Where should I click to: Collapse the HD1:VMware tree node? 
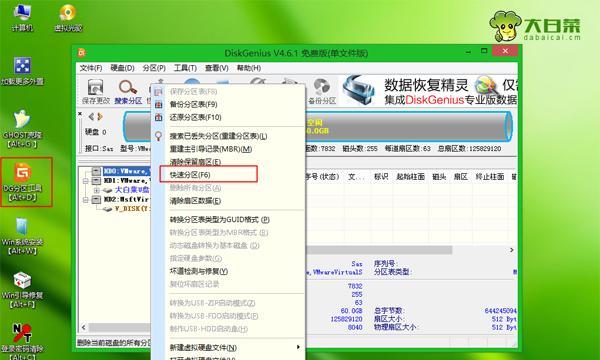86,181
